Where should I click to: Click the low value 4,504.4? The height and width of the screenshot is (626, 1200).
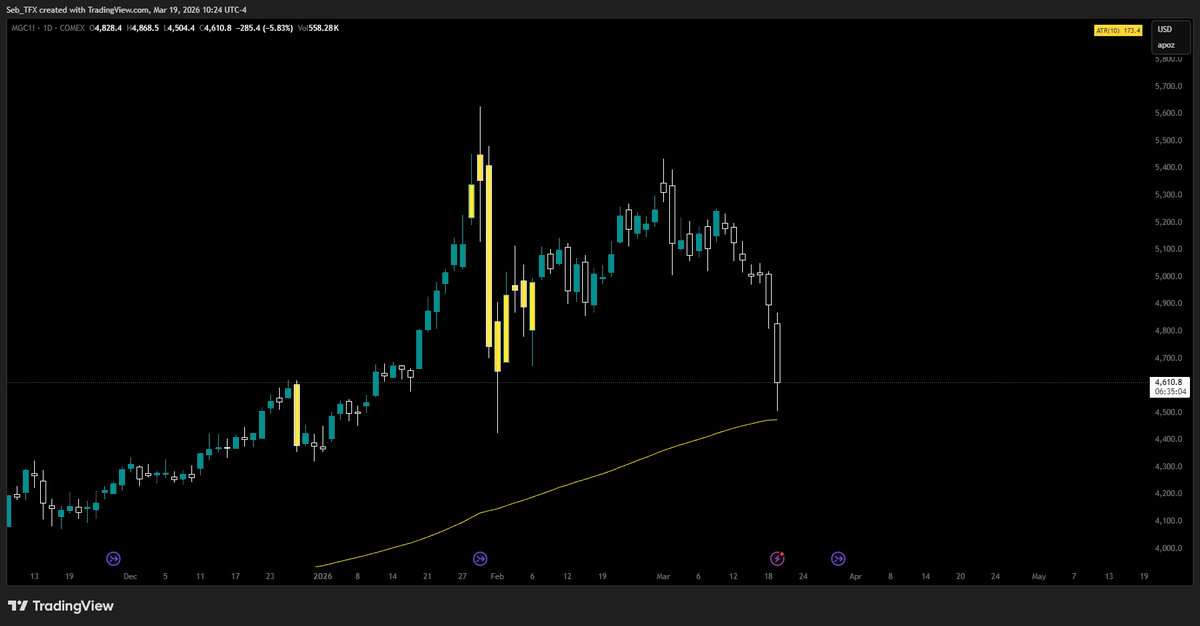coord(182,28)
